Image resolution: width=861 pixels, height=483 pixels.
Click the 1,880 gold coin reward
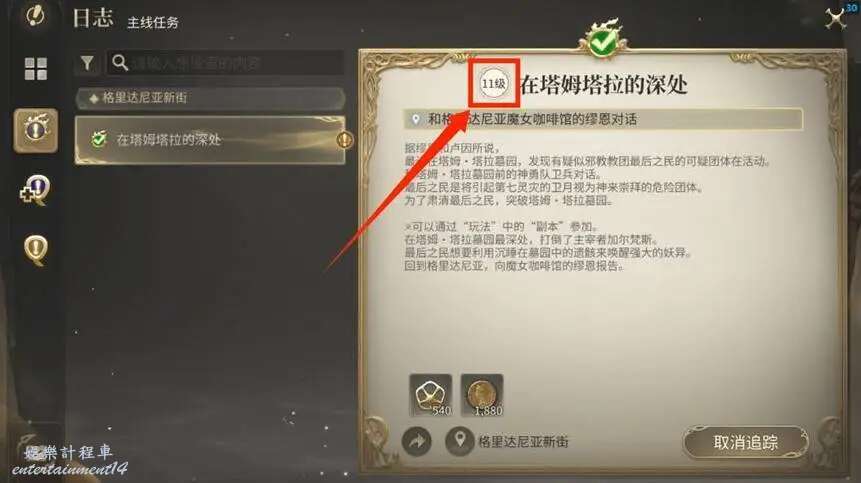pyautogui.click(x=482, y=395)
